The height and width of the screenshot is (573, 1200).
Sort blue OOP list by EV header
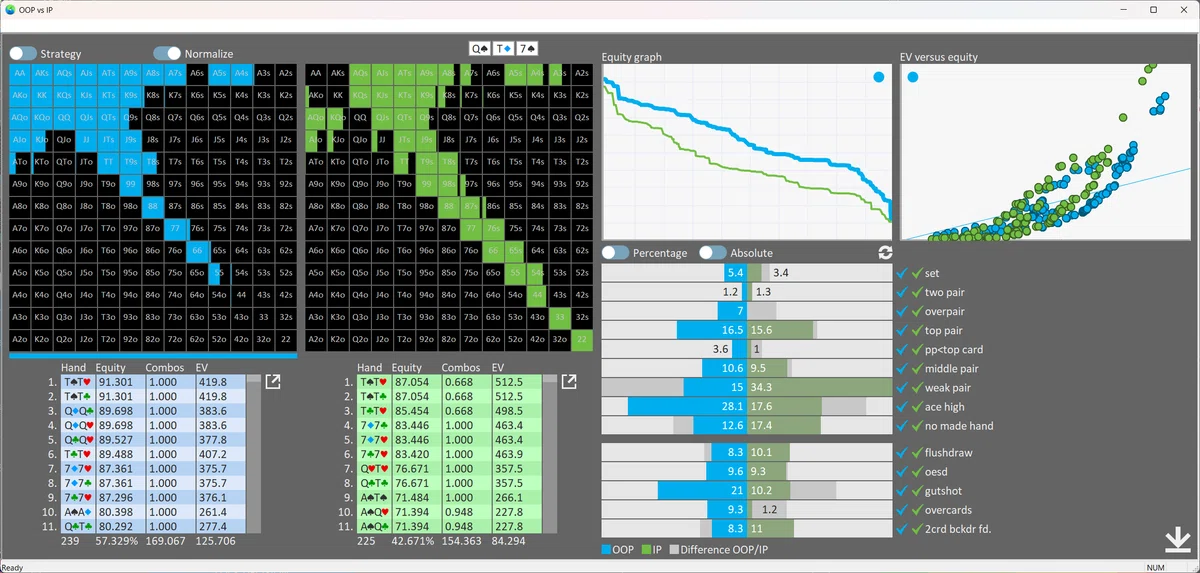click(x=203, y=368)
